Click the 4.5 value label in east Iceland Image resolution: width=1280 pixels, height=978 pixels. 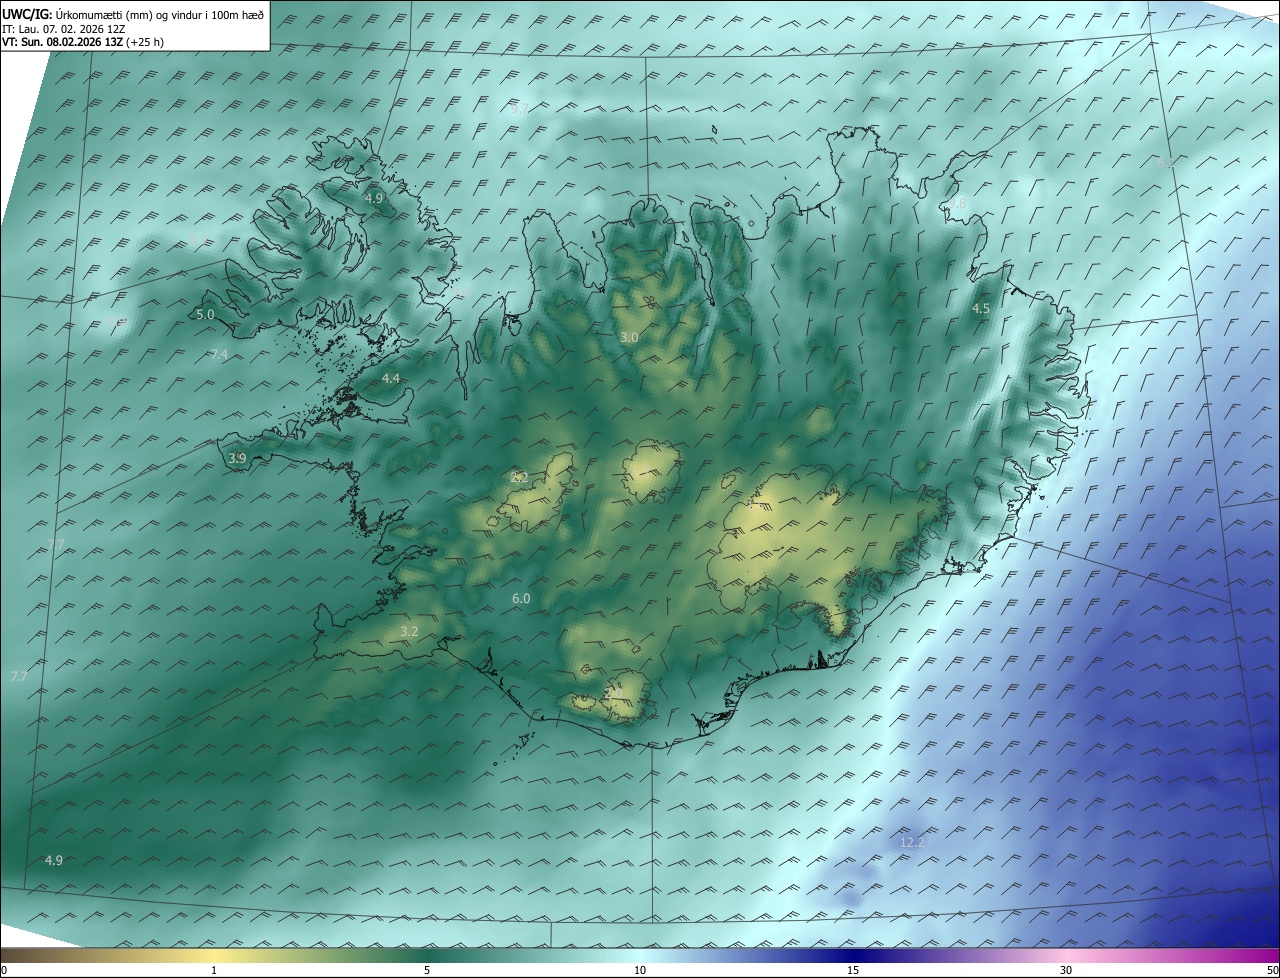pos(981,309)
